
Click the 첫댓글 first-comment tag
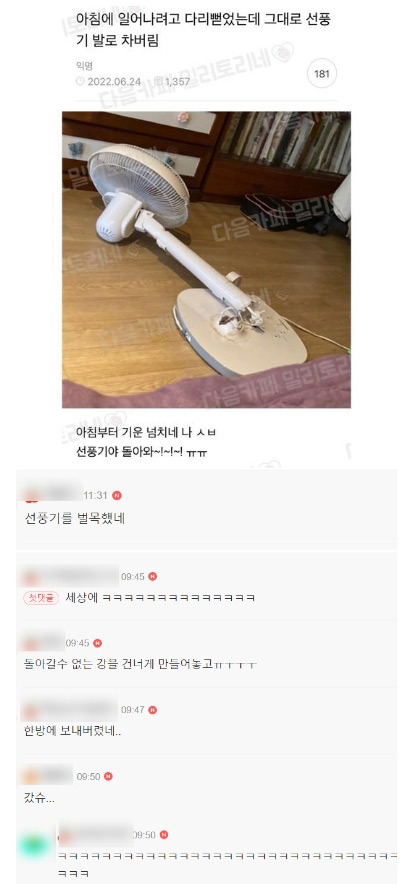(41, 598)
